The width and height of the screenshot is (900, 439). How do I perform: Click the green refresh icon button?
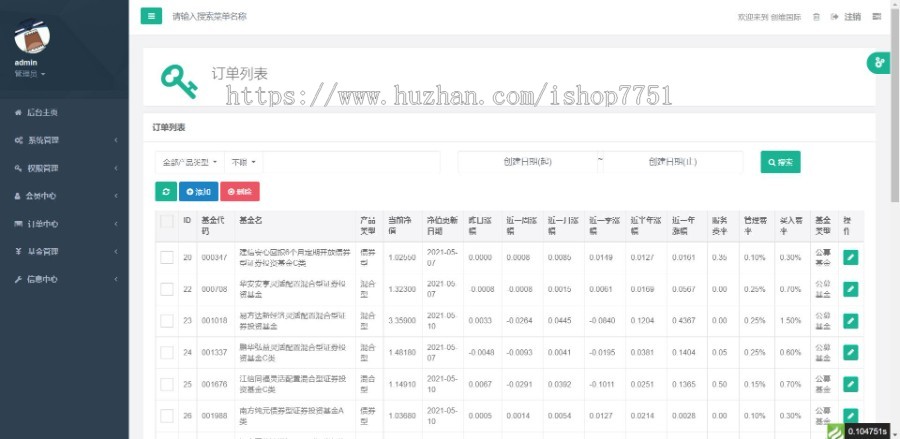pos(166,192)
